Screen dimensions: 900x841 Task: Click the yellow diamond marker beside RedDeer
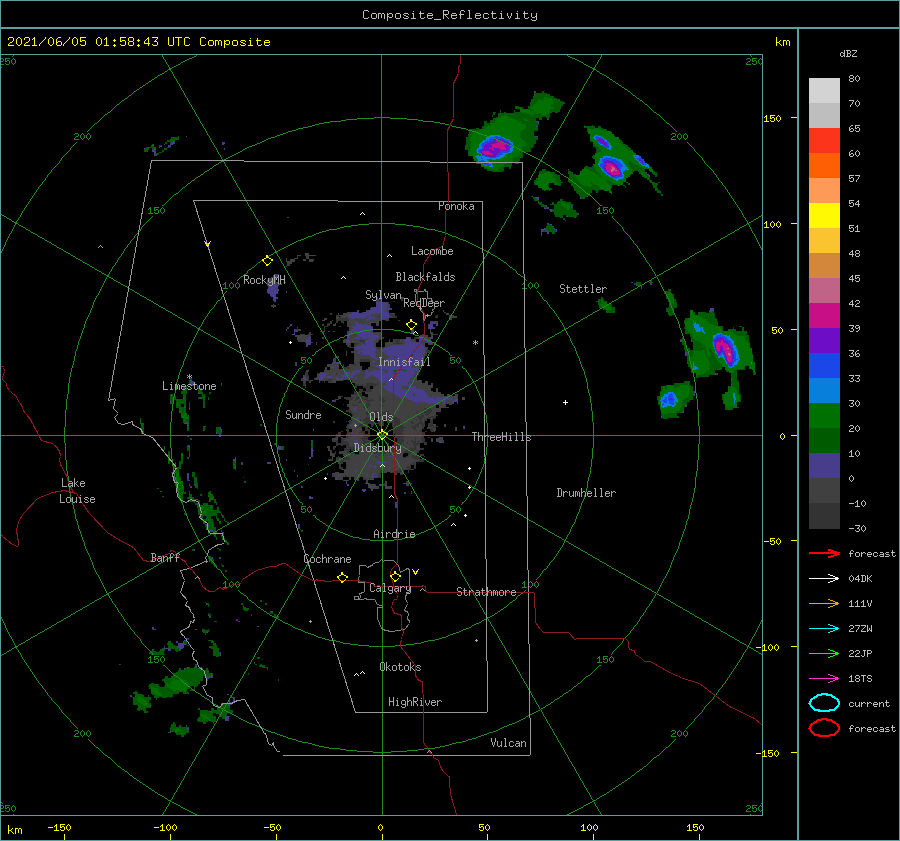click(x=412, y=325)
